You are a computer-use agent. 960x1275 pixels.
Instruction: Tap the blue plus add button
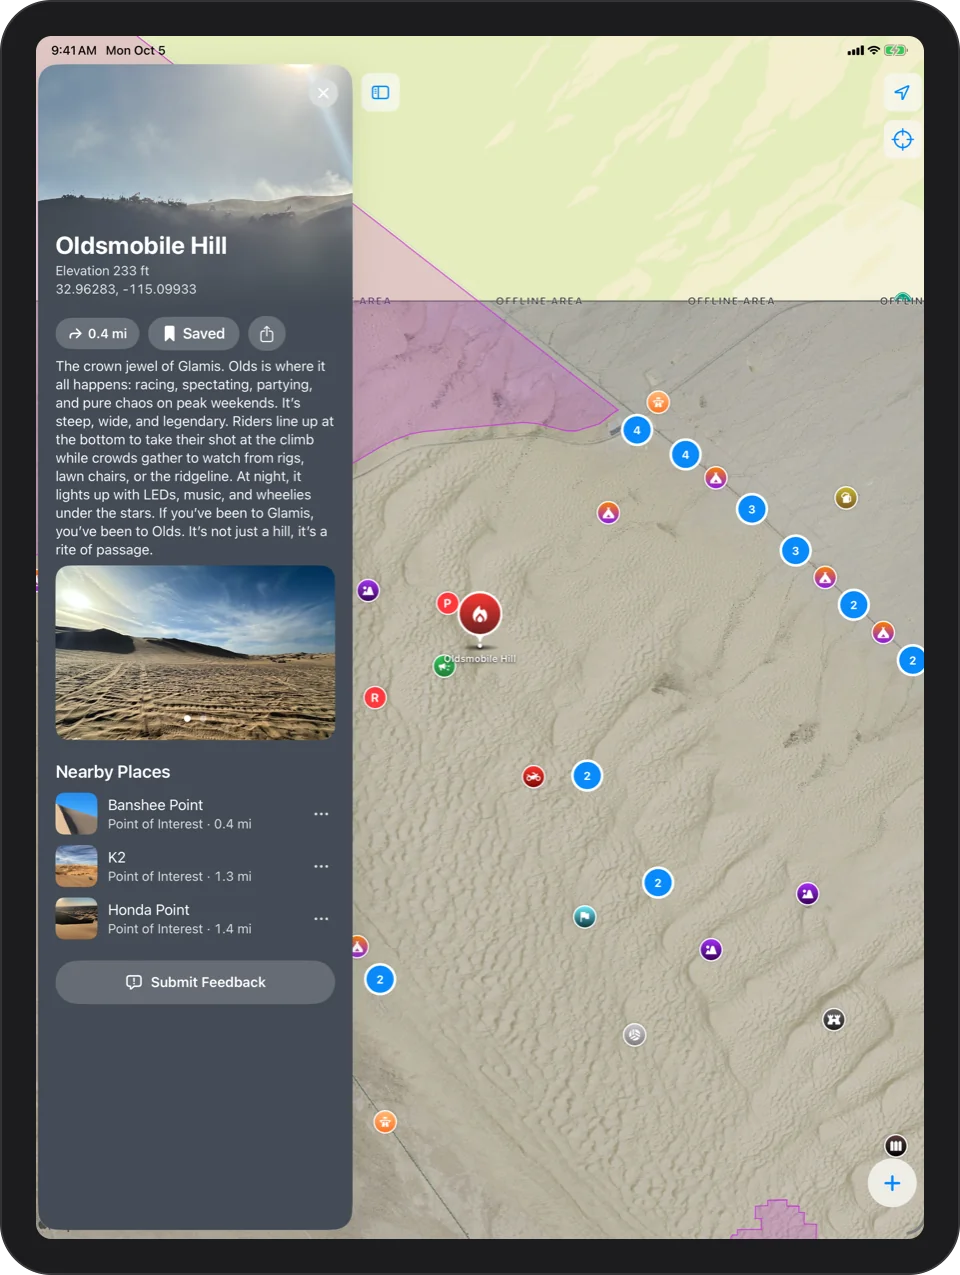tap(892, 1183)
